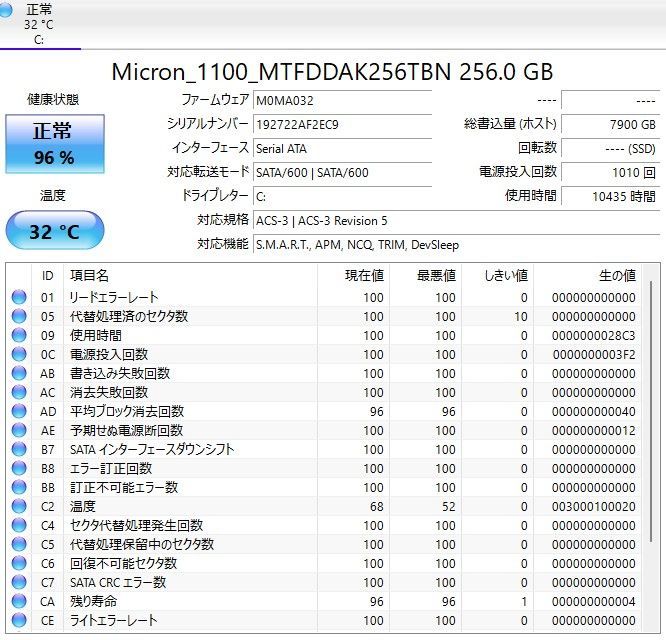Click the 生の値 column header
The image size is (666, 640).
pos(588,276)
